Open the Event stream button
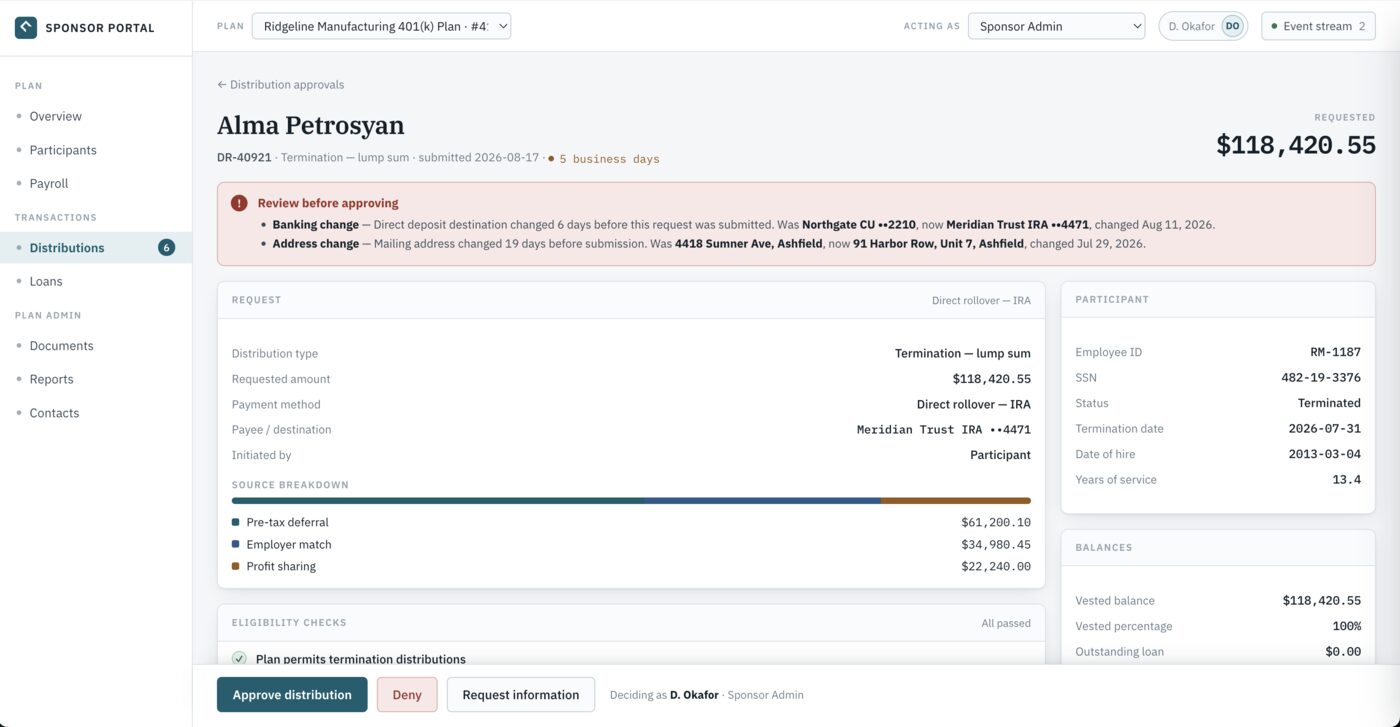The image size is (1400, 727). tap(1318, 26)
